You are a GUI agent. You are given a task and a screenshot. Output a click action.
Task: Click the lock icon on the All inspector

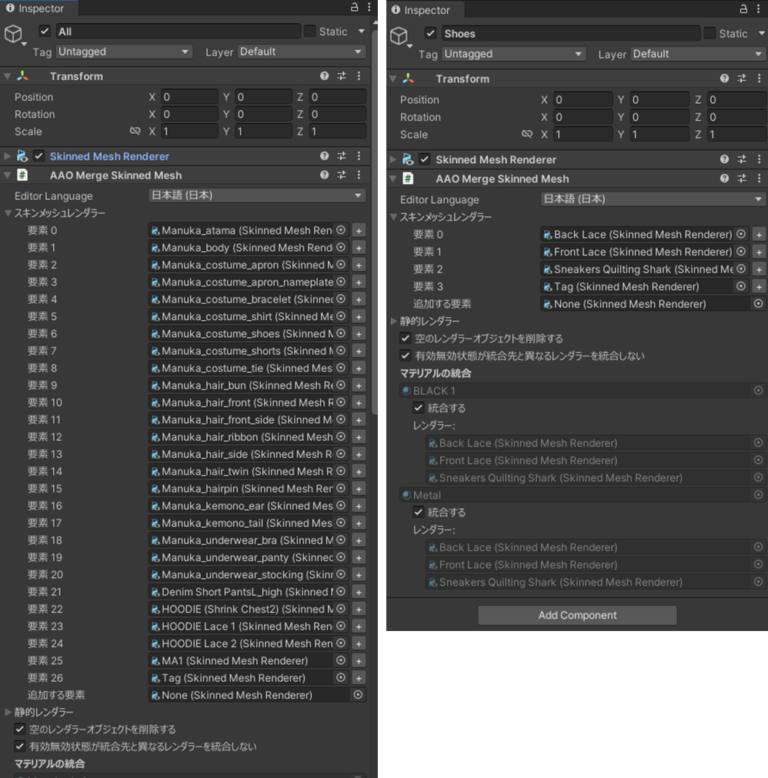point(342,8)
